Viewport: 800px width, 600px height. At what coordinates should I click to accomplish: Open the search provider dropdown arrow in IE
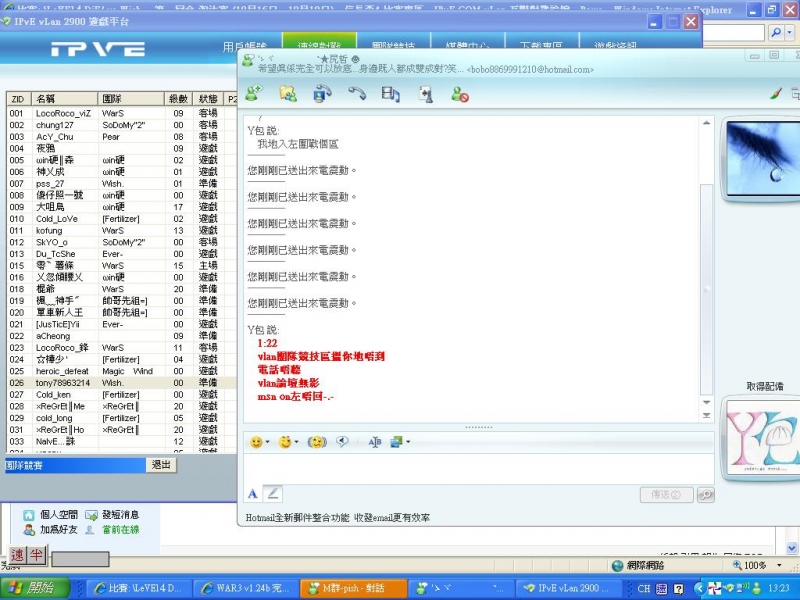[x=789, y=32]
